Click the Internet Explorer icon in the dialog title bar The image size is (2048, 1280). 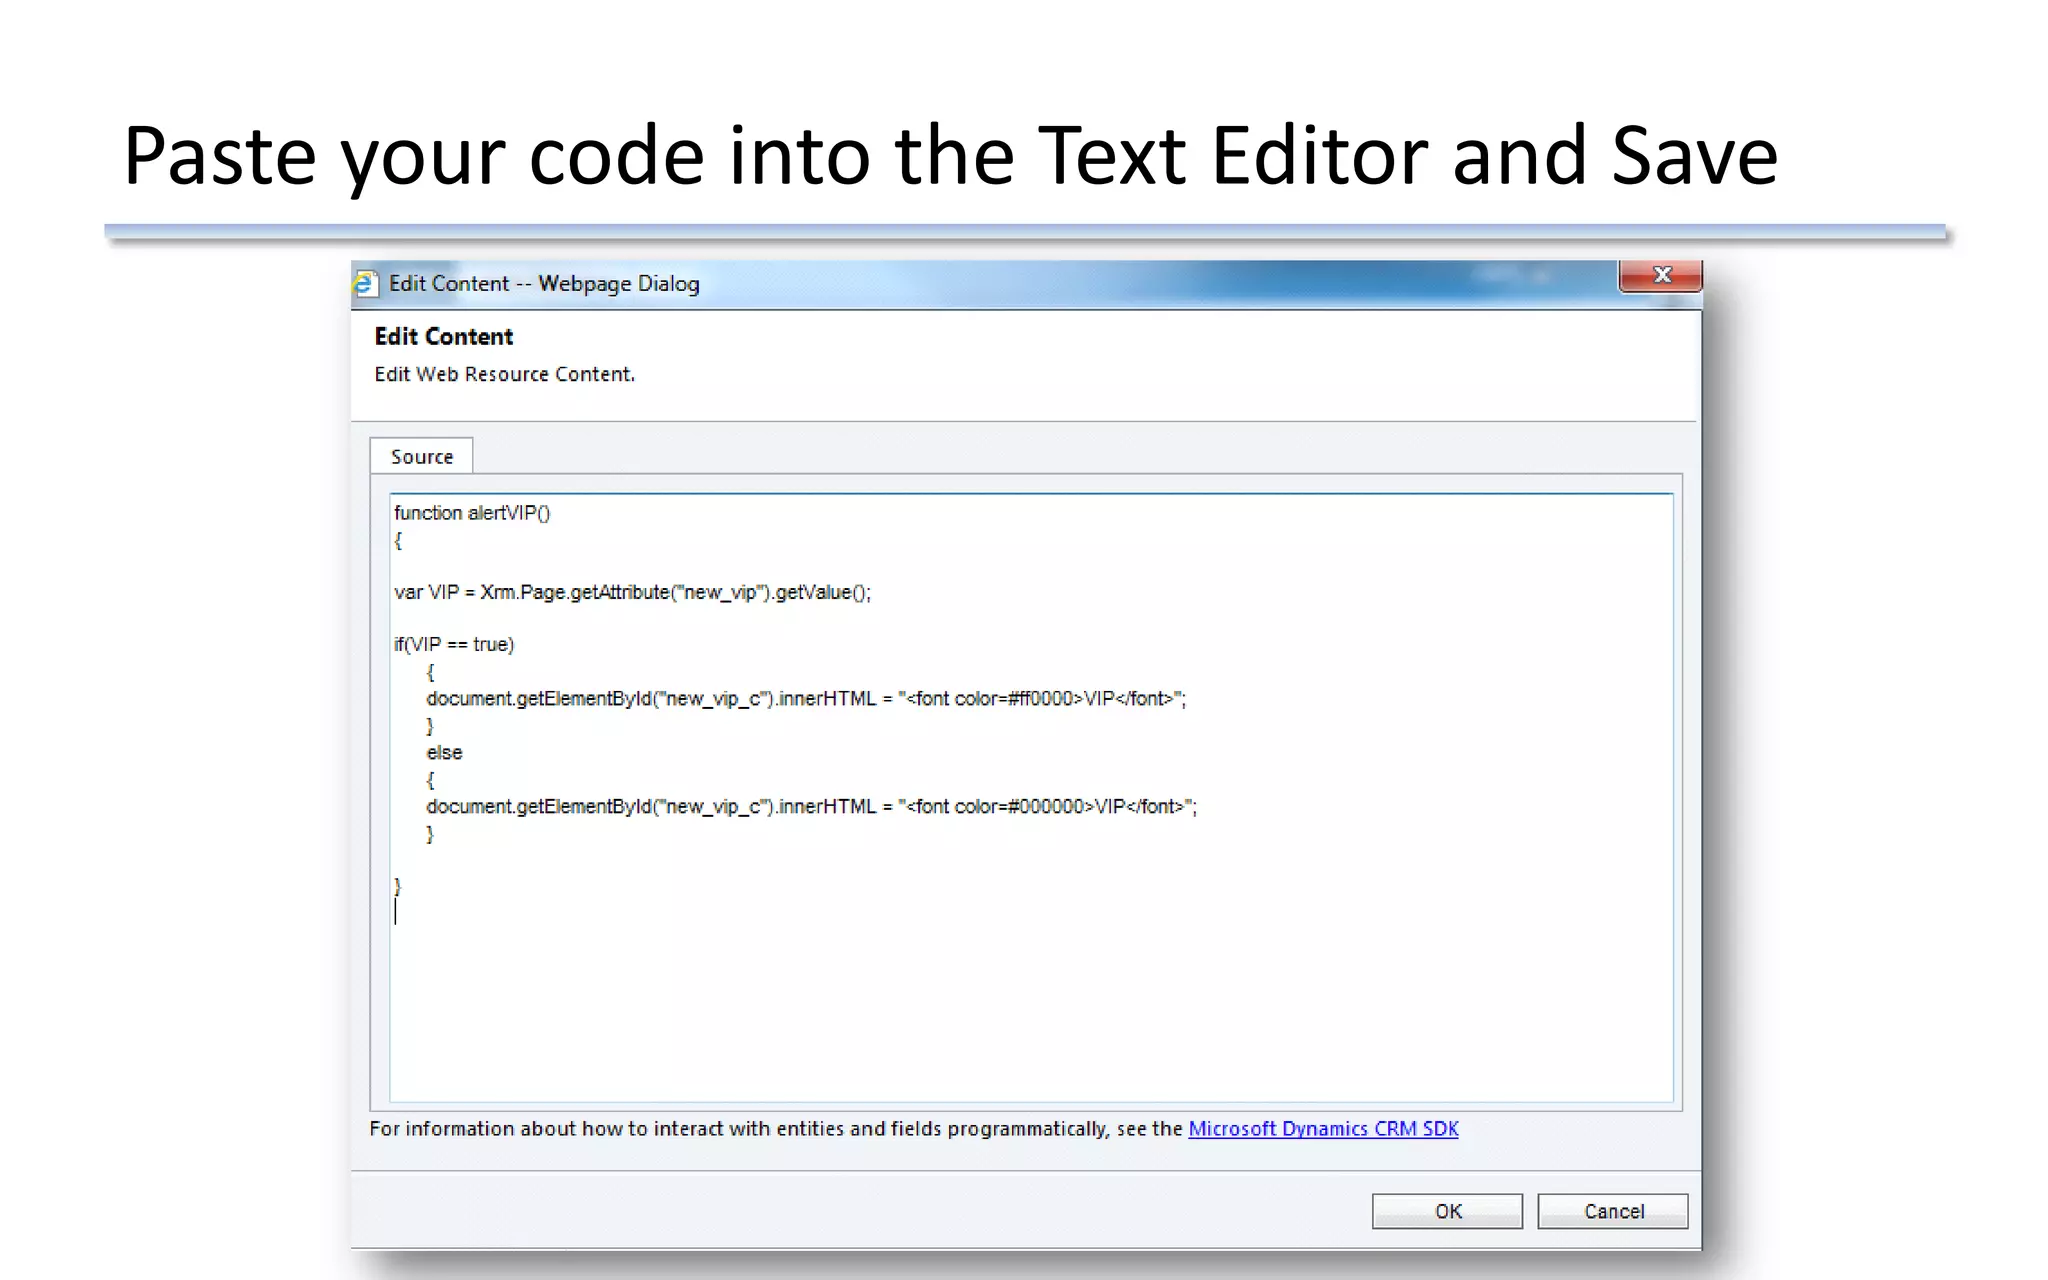pos(365,284)
